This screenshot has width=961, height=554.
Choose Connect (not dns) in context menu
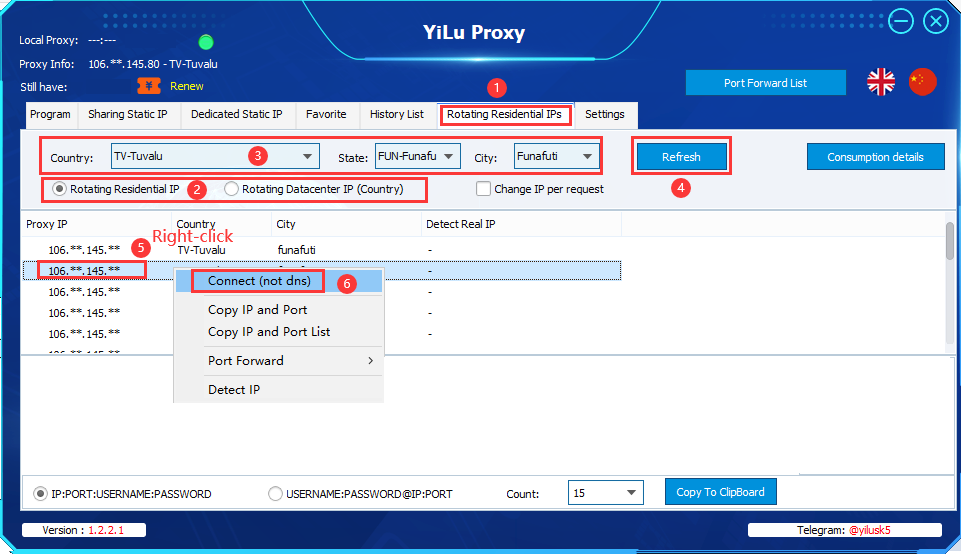[x=259, y=281]
